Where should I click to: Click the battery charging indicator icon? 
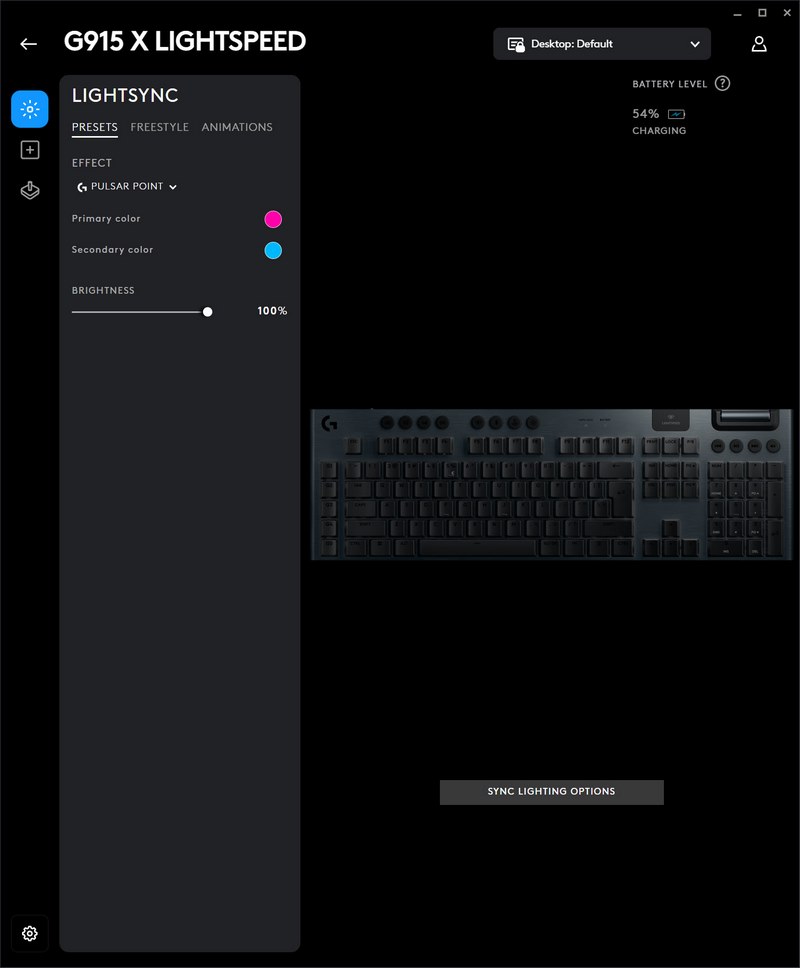click(x=676, y=114)
